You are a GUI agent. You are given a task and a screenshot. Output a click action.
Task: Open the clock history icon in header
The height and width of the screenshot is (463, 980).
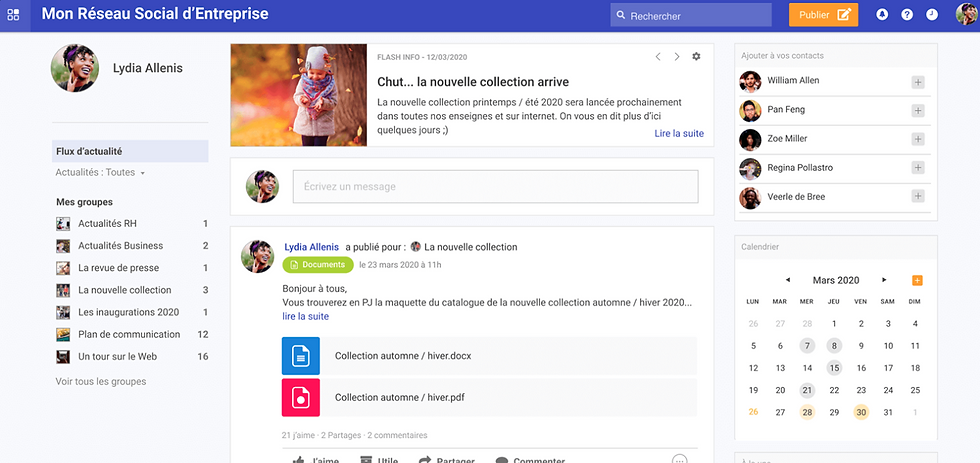point(932,15)
